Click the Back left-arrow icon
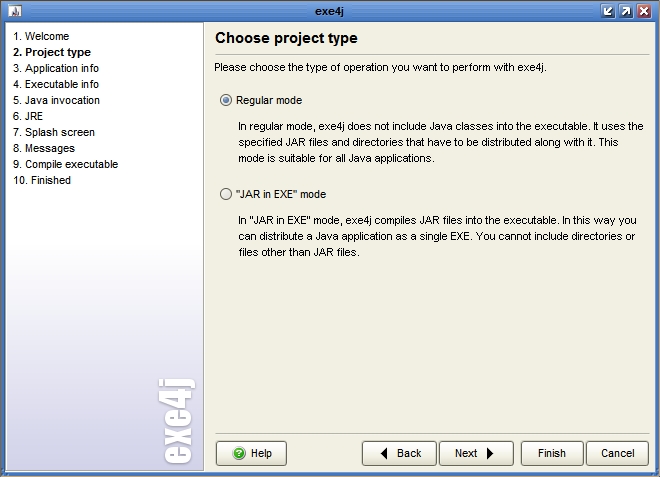Viewport: 660px width, 477px height. pos(385,453)
